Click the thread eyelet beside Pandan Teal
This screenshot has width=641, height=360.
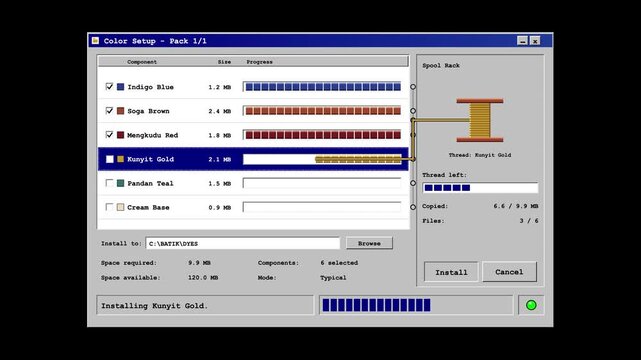click(413, 183)
